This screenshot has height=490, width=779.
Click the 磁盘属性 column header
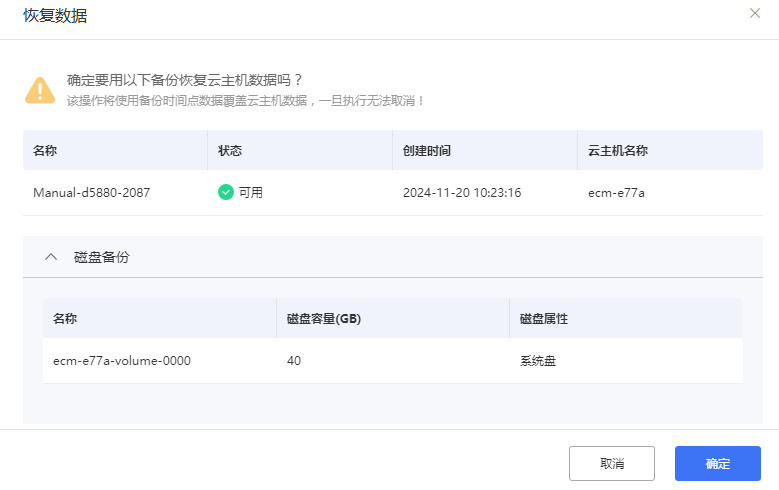click(544, 319)
